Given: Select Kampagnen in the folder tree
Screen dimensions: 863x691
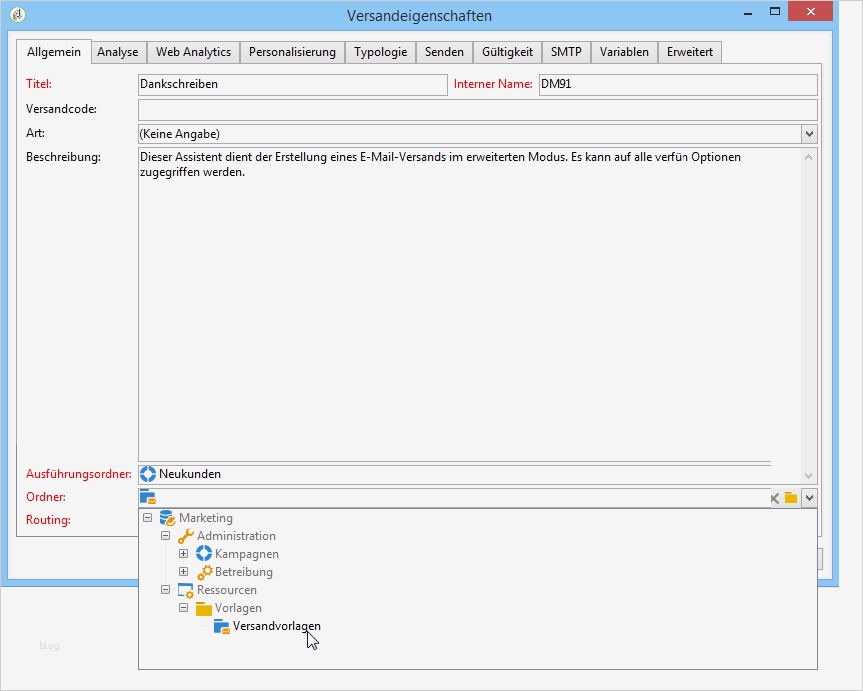Looking at the screenshot, I should [x=247, y=554].
